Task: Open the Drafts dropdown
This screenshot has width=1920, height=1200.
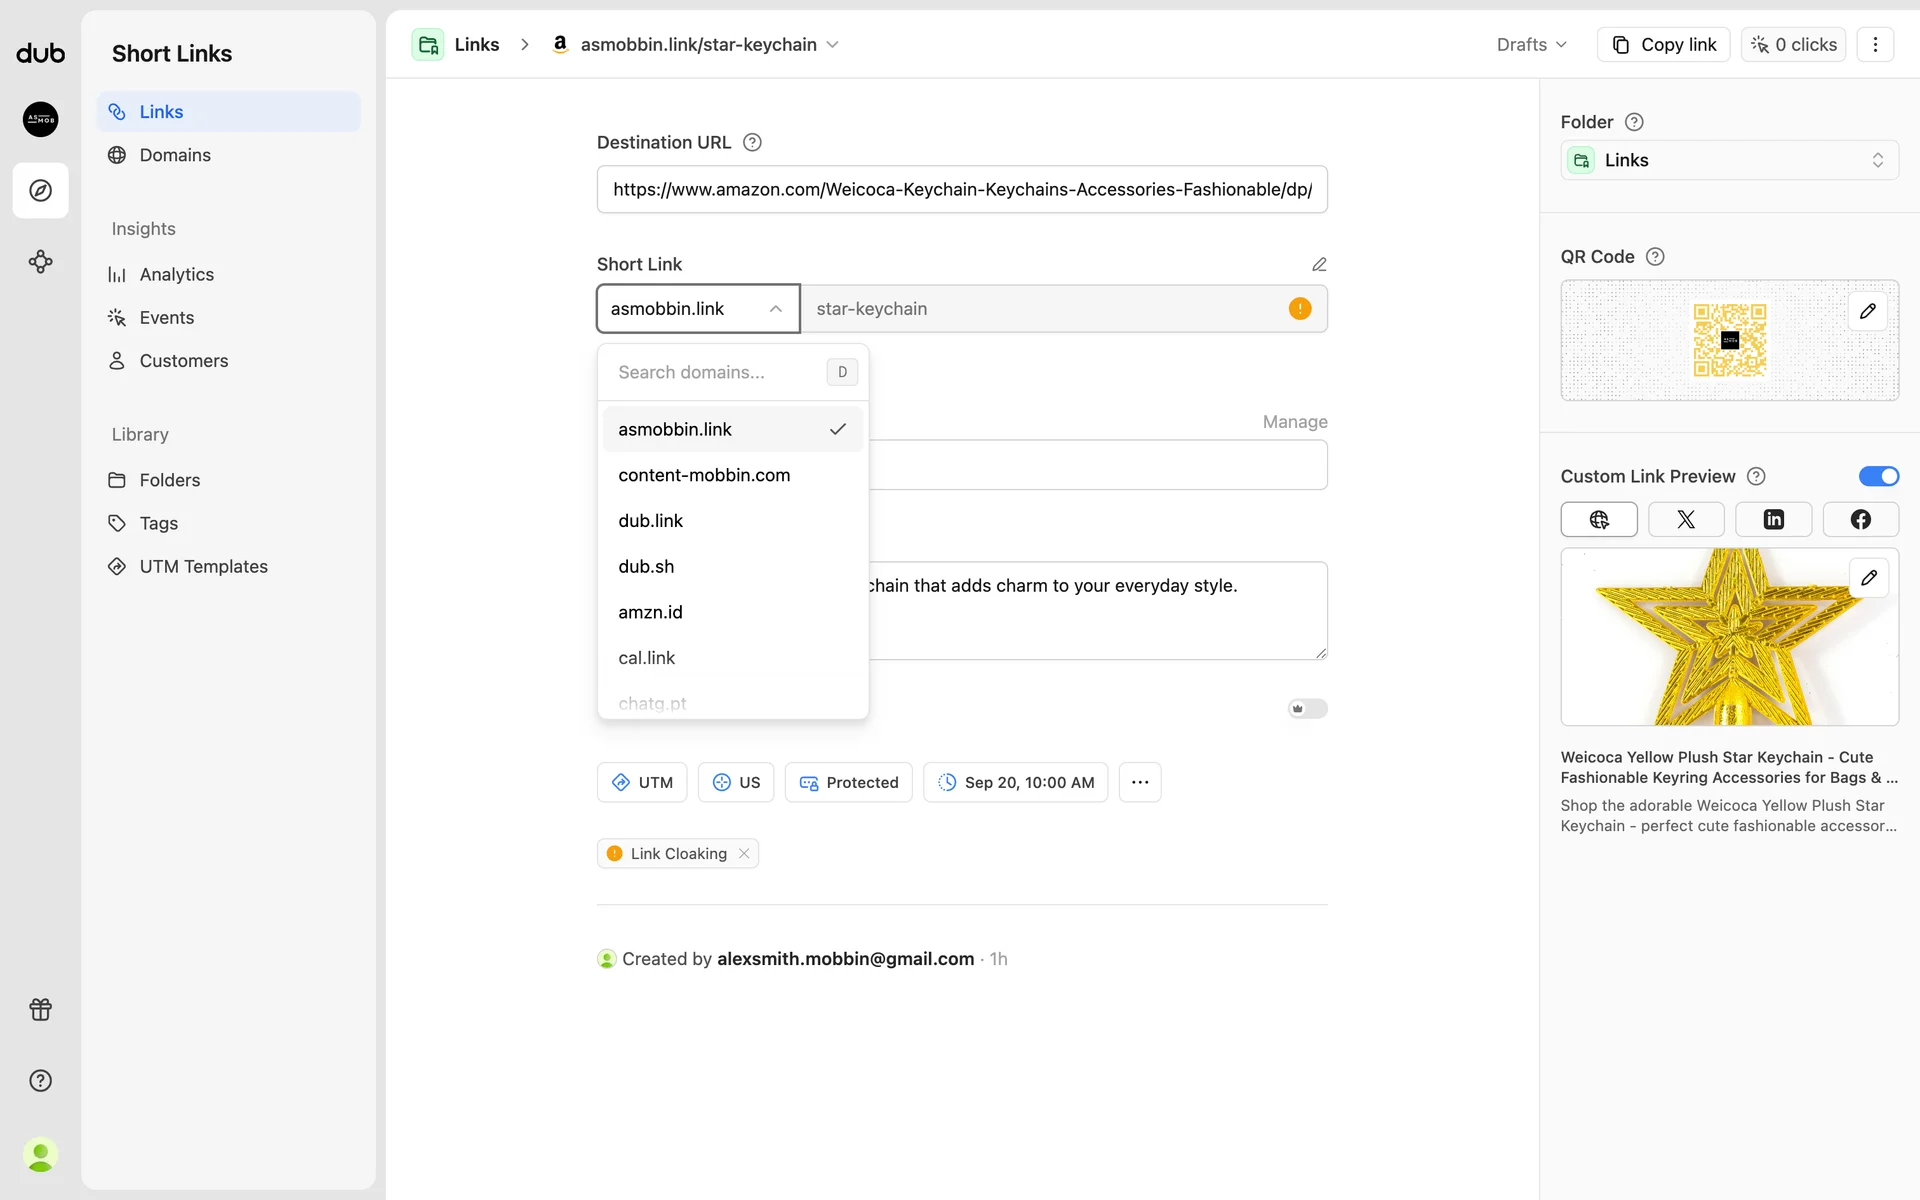Action: click(x=1531, y=44)
